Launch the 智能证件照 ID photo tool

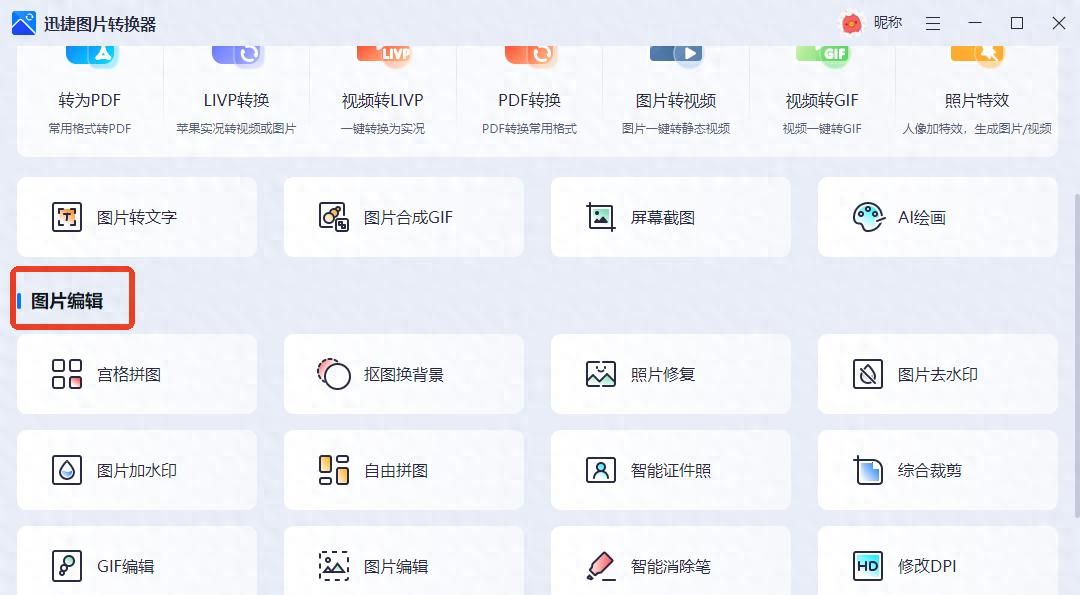click(670, 469)
